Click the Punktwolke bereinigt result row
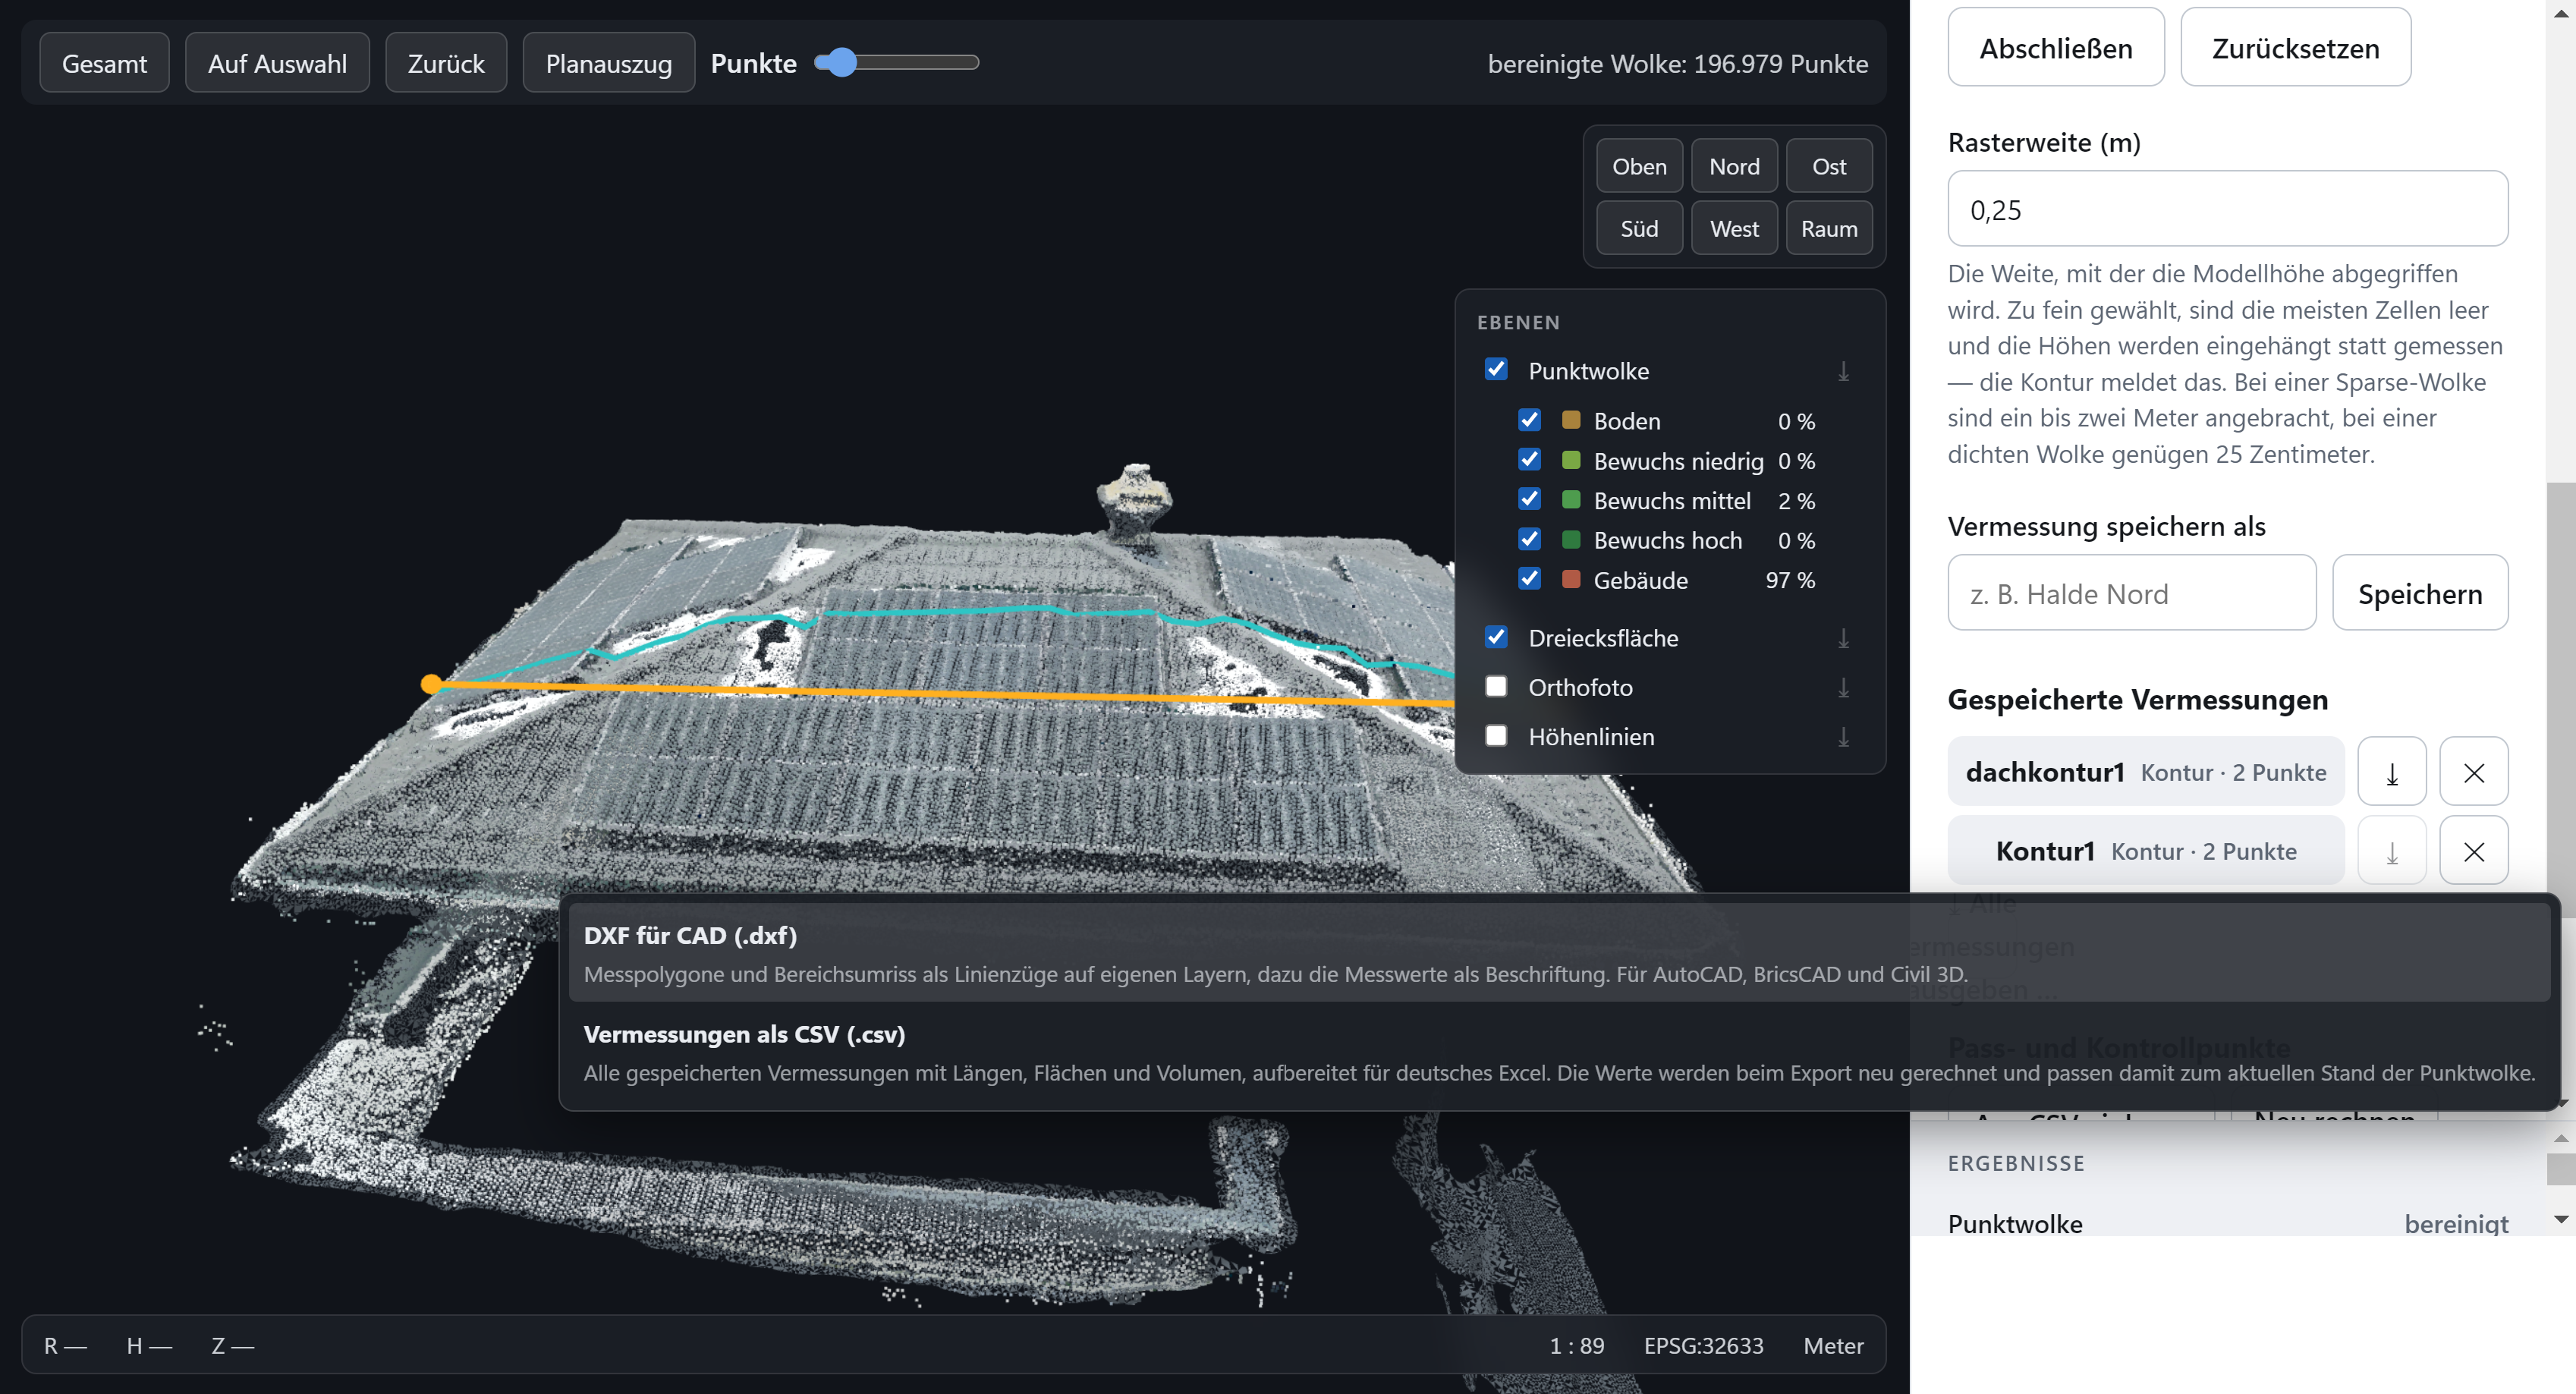This screenshot has width=2576, height=1394. point(2227,1223)
